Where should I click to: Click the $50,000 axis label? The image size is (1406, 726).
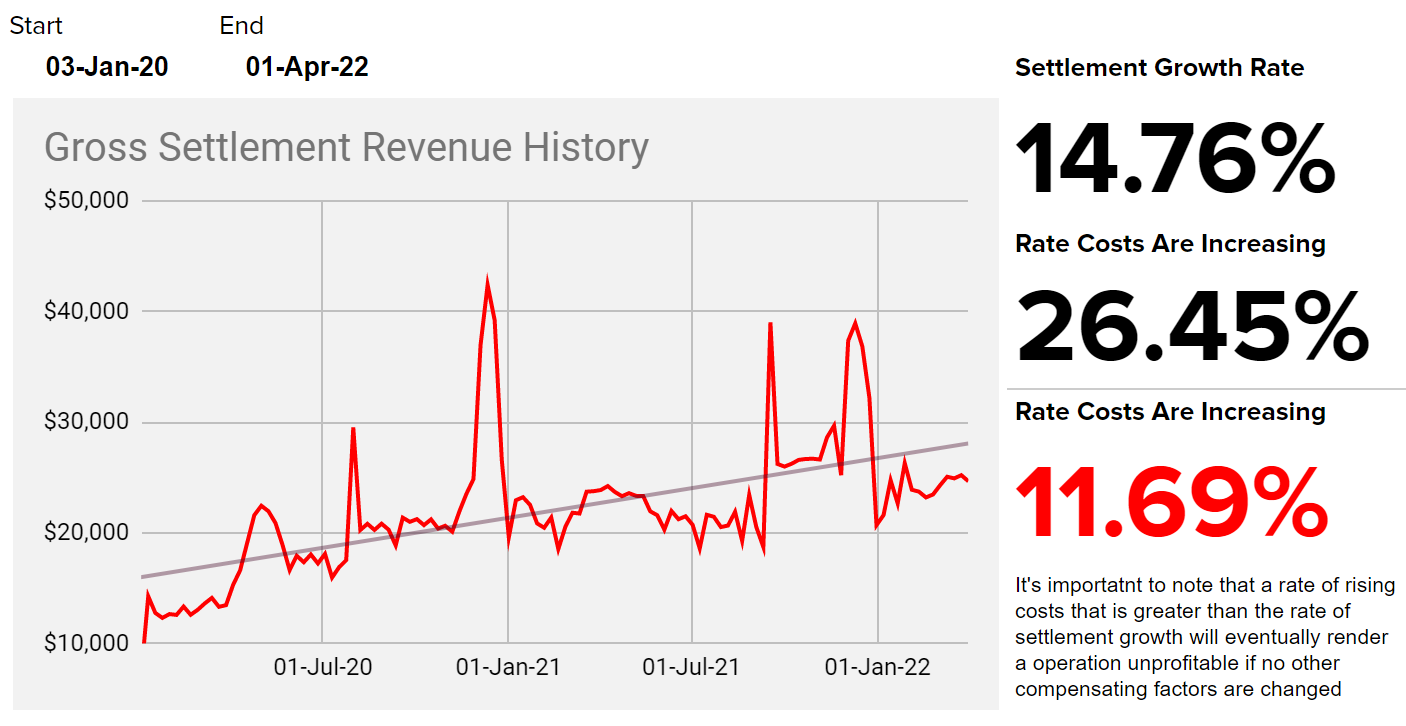coord(86,201)
